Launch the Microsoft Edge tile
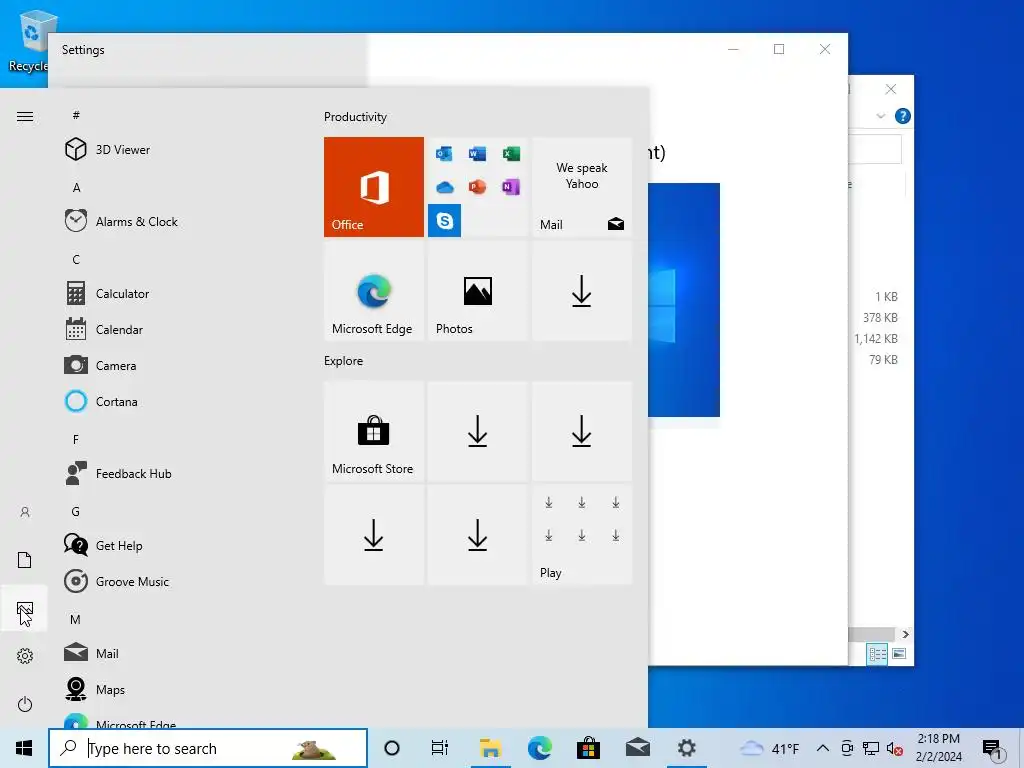This screenshot has width=1024, height=768. 374,291
